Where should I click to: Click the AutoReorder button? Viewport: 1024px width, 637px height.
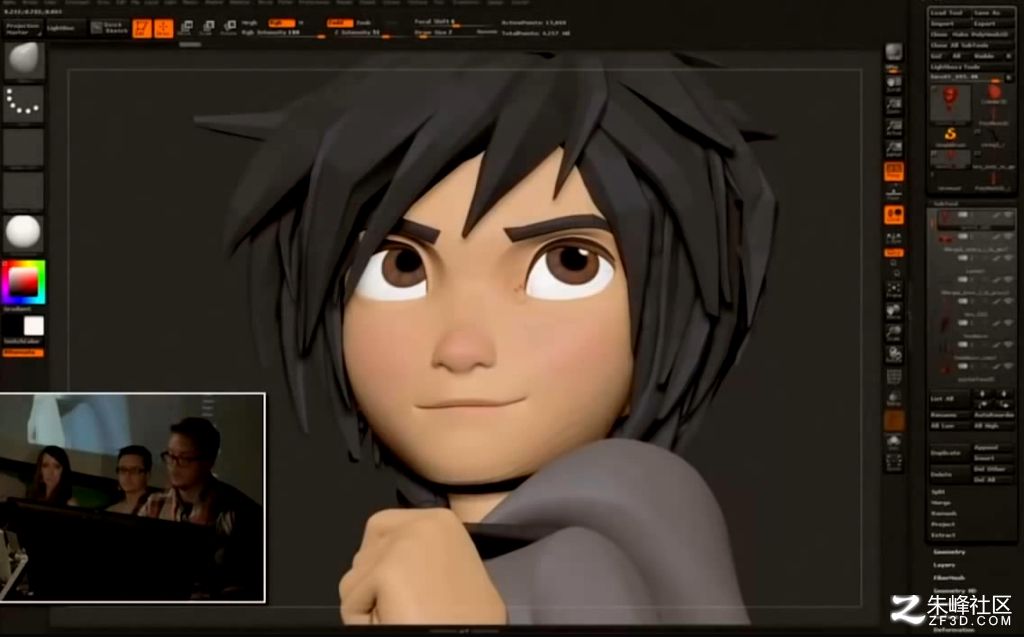point(994,415)
